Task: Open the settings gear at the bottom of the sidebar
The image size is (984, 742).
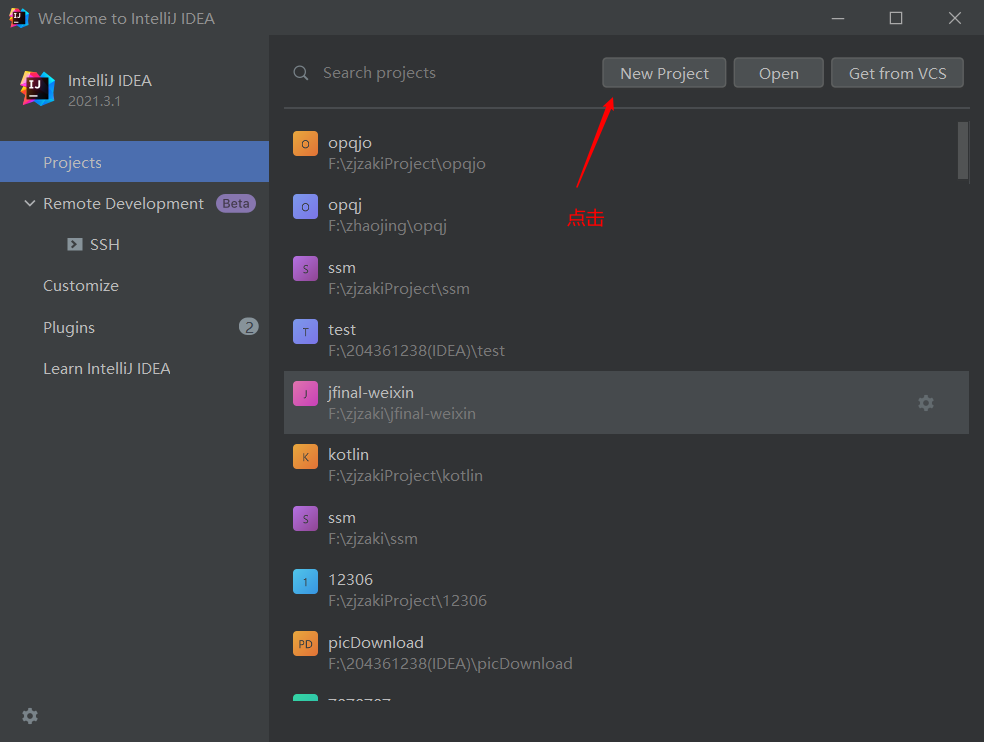Action: point(29,716)
